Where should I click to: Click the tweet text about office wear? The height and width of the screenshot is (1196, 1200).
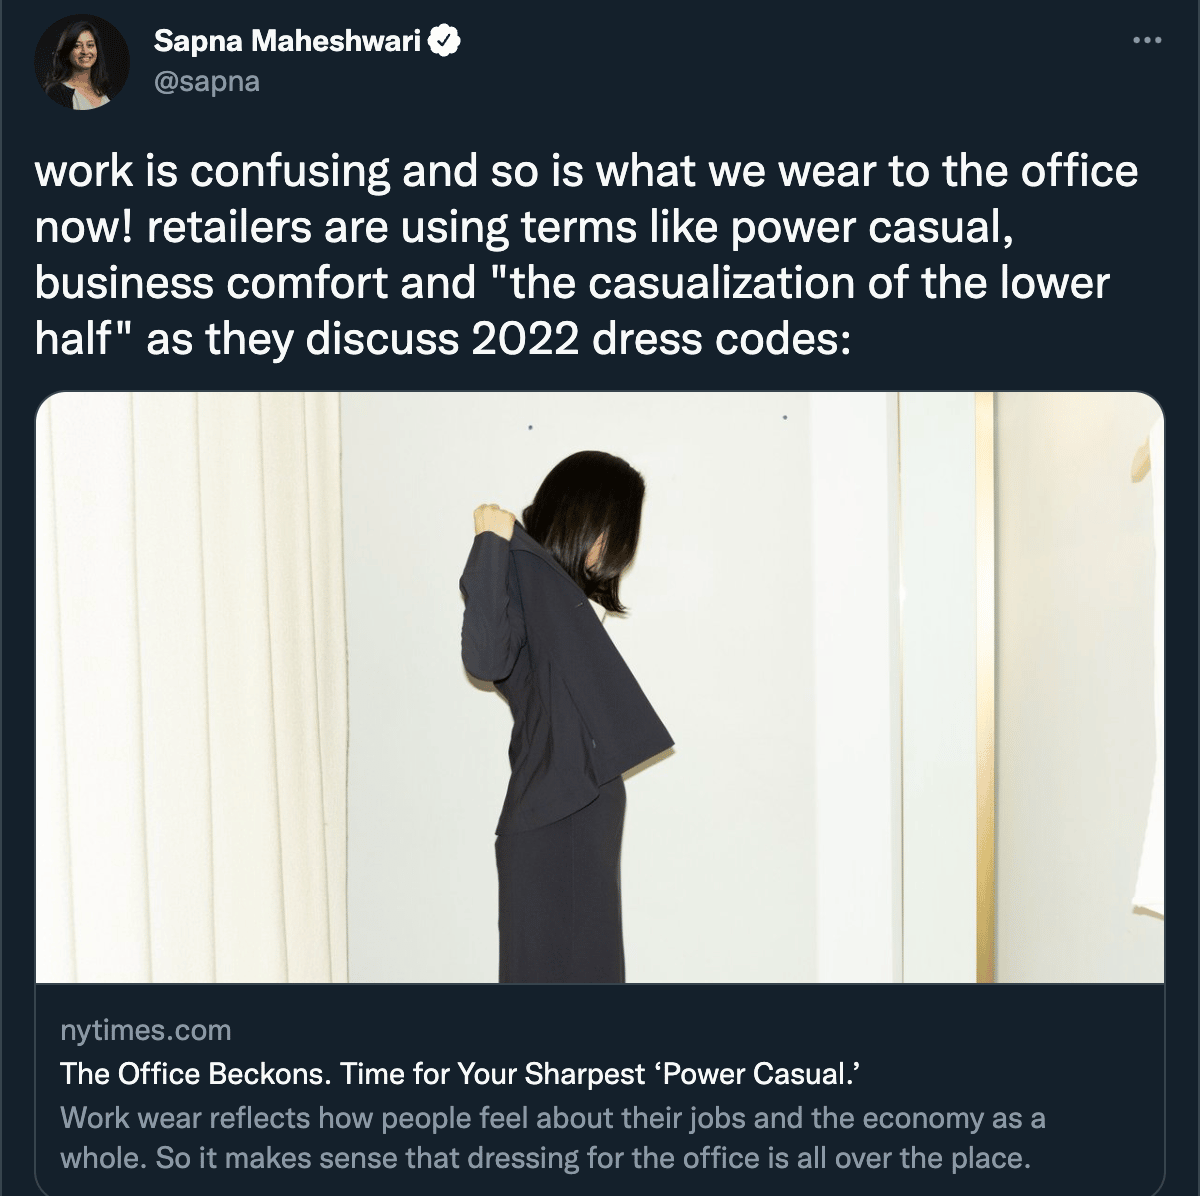(587, 256)
